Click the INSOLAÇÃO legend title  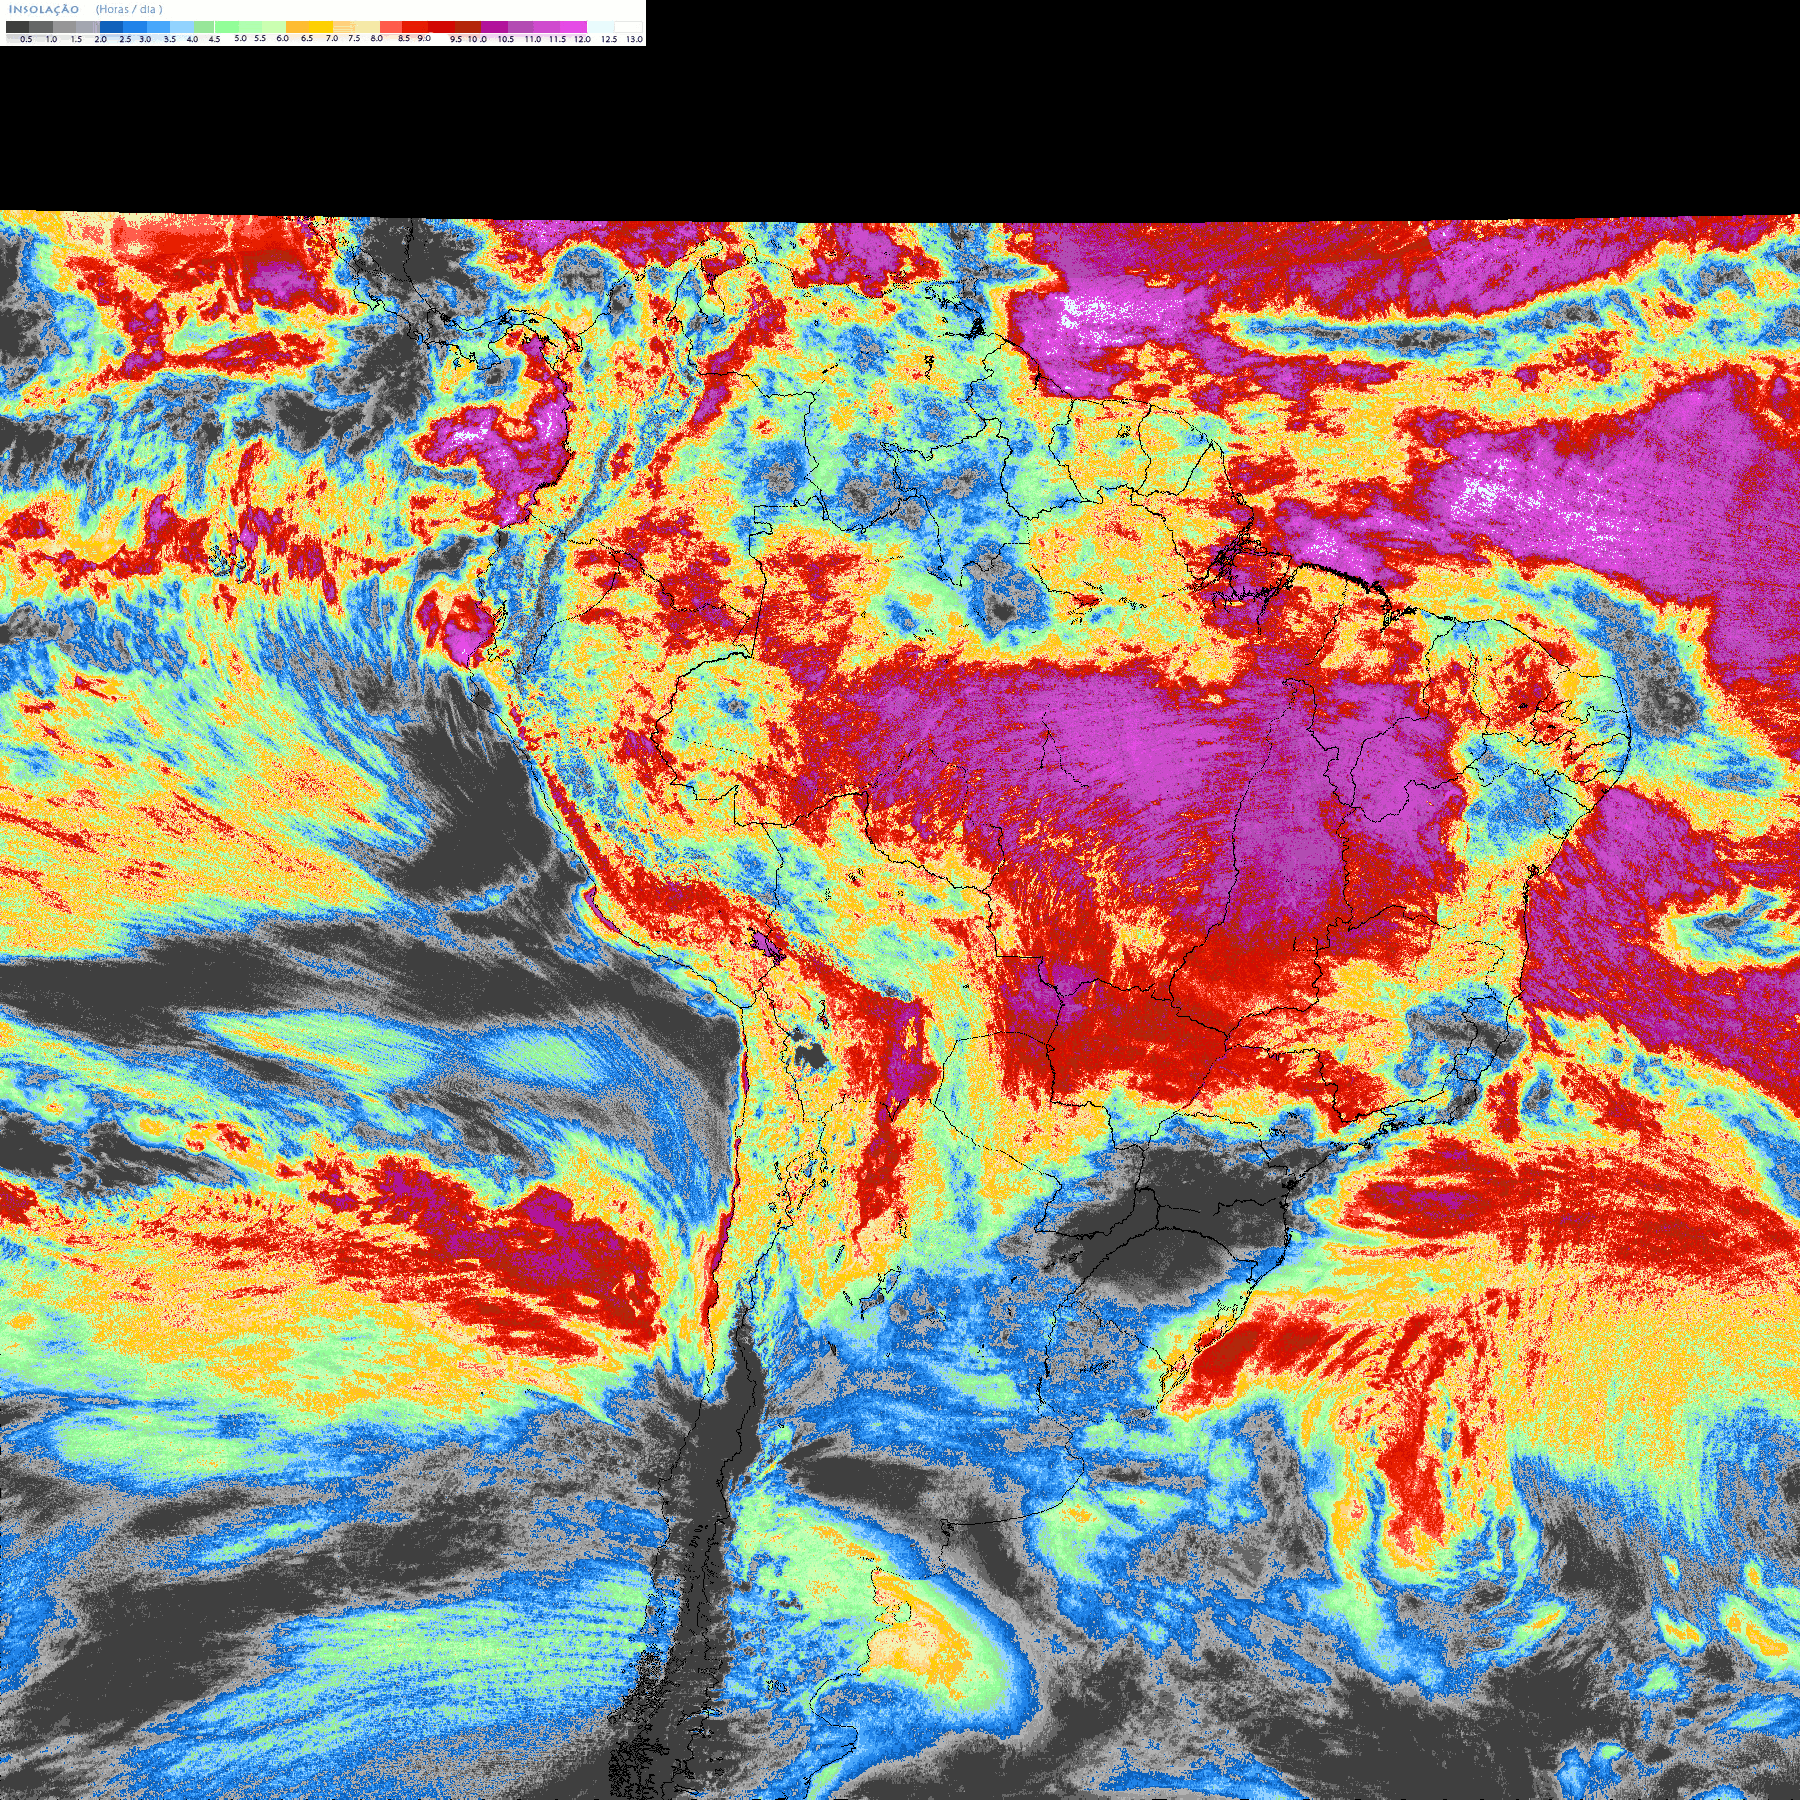44,9
